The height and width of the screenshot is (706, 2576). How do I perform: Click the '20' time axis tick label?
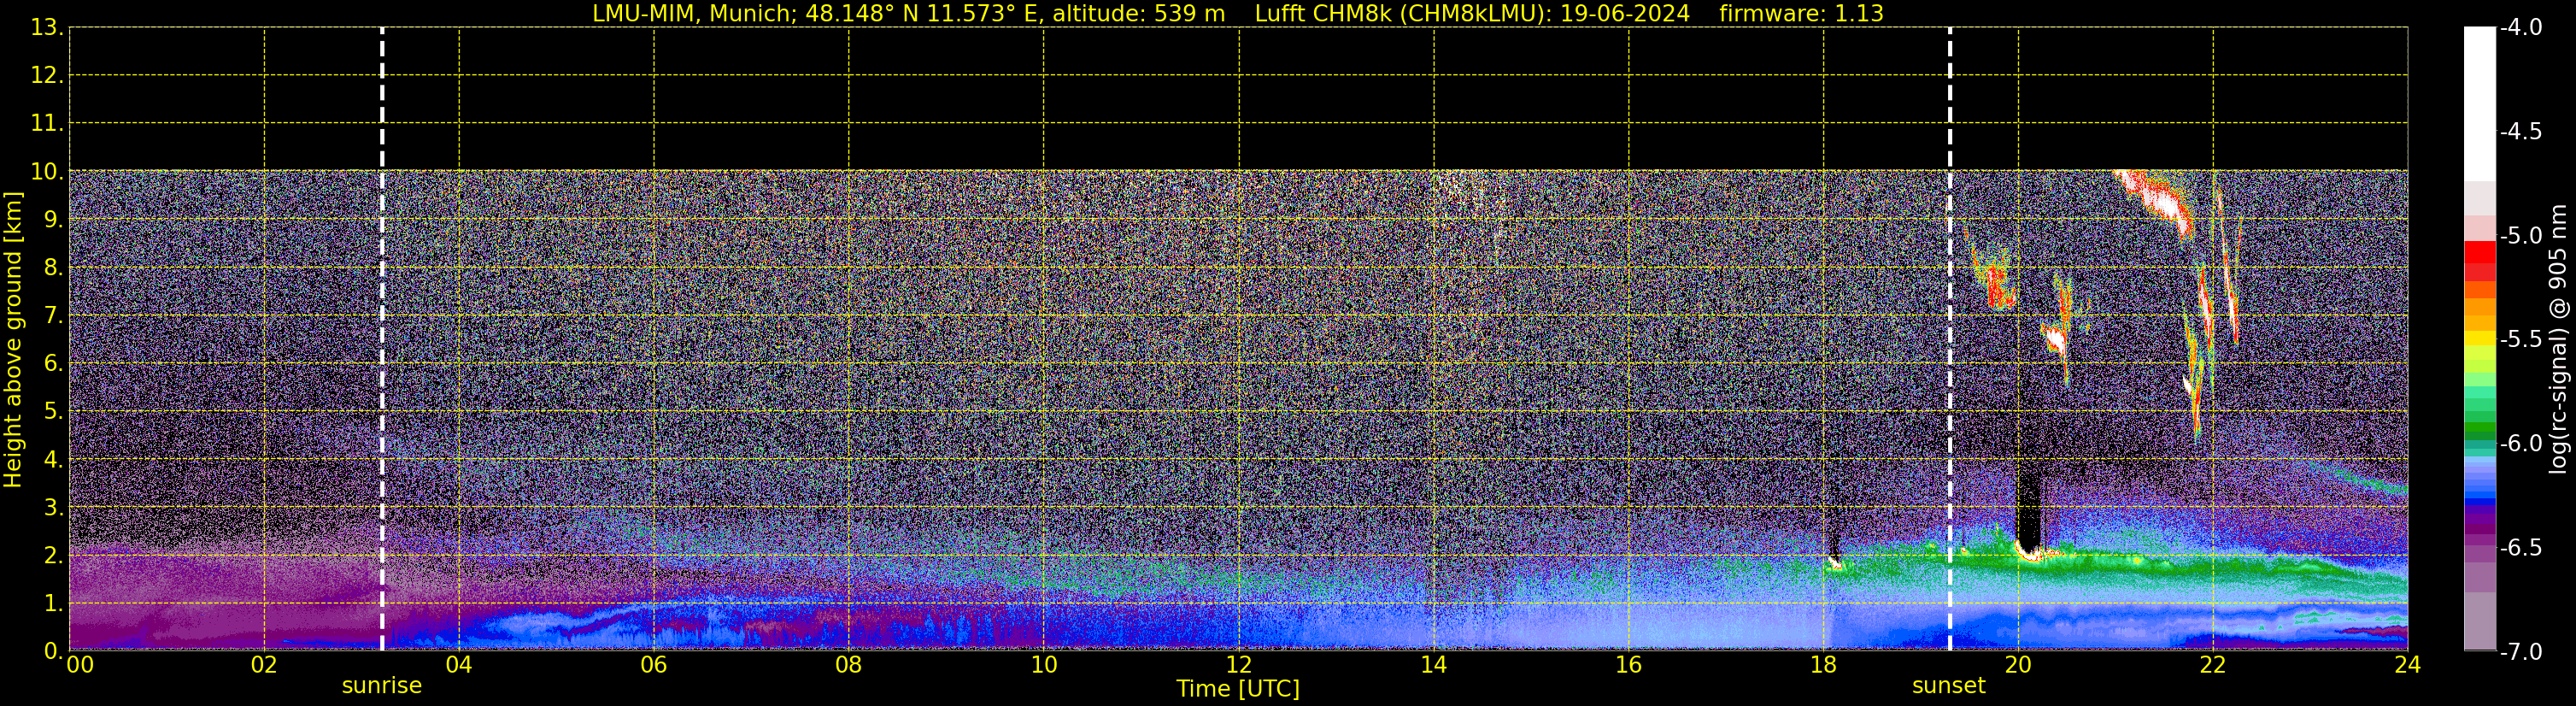coord(2018,665)
